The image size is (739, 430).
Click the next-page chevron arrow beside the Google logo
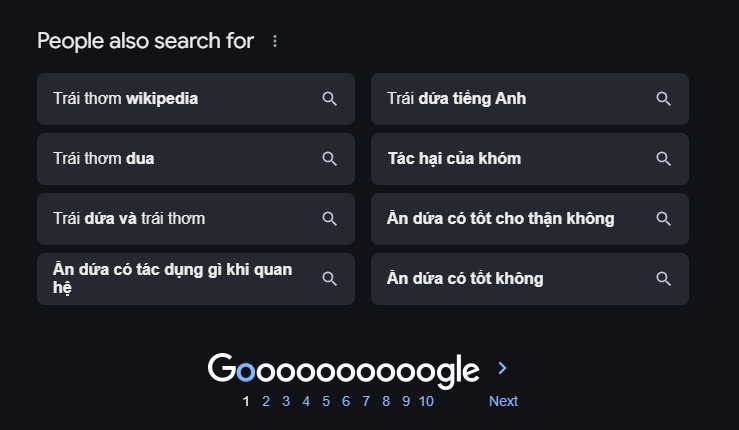pos(502,369)
